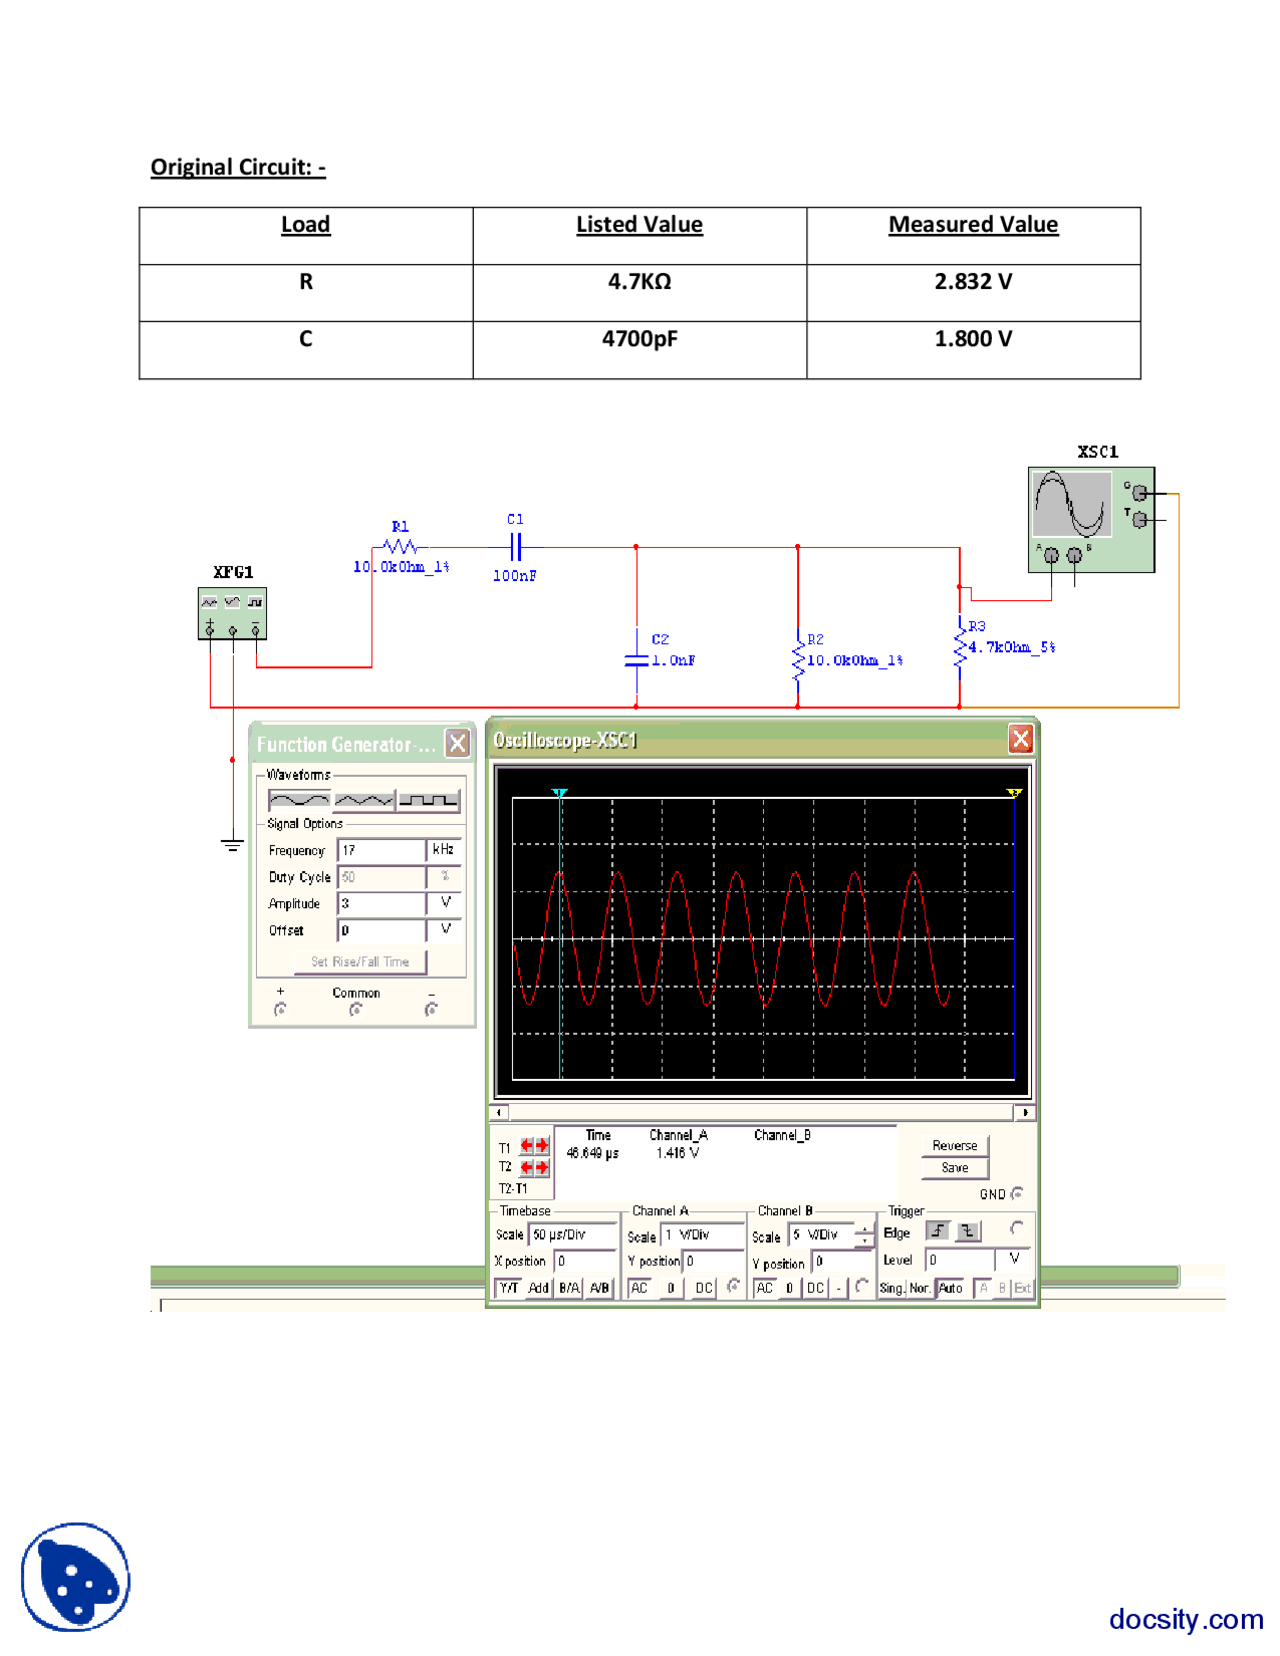Click Channel B Scale field
This screenshot has width=1280, height=1656.
(x=821, y=1236)
